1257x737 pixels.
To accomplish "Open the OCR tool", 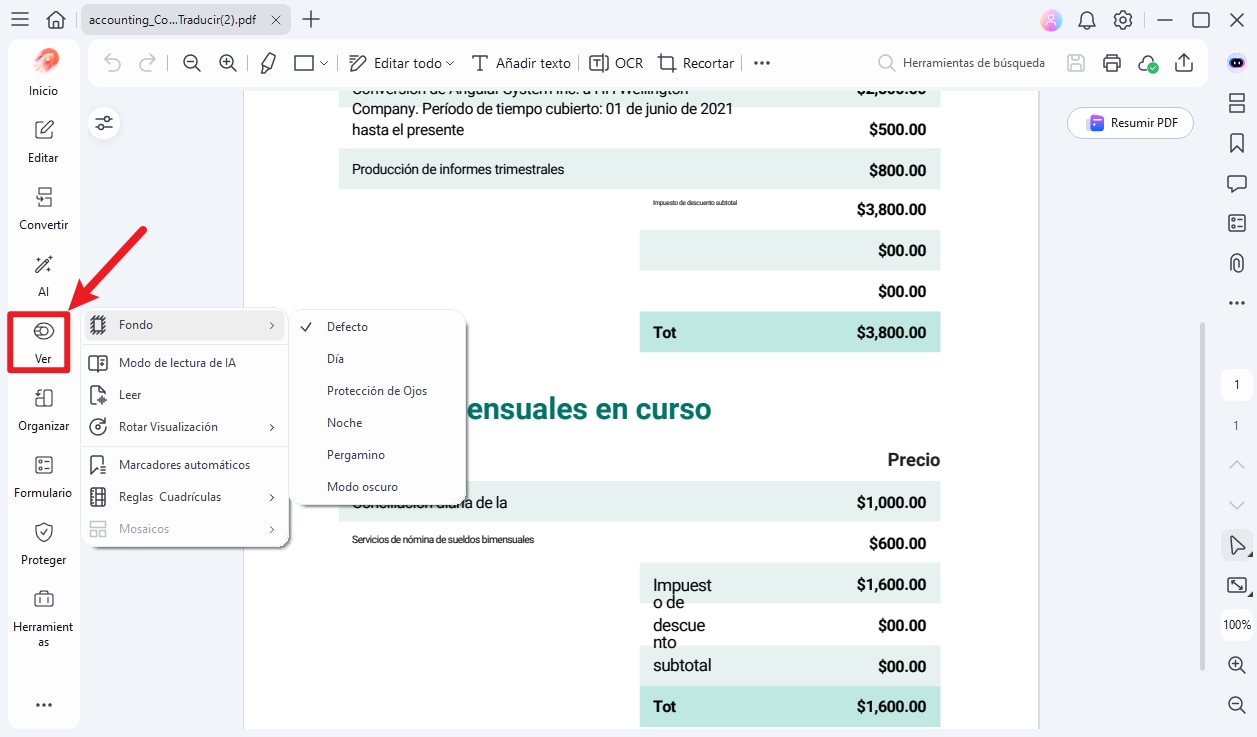I will click(x=616, y=62).
